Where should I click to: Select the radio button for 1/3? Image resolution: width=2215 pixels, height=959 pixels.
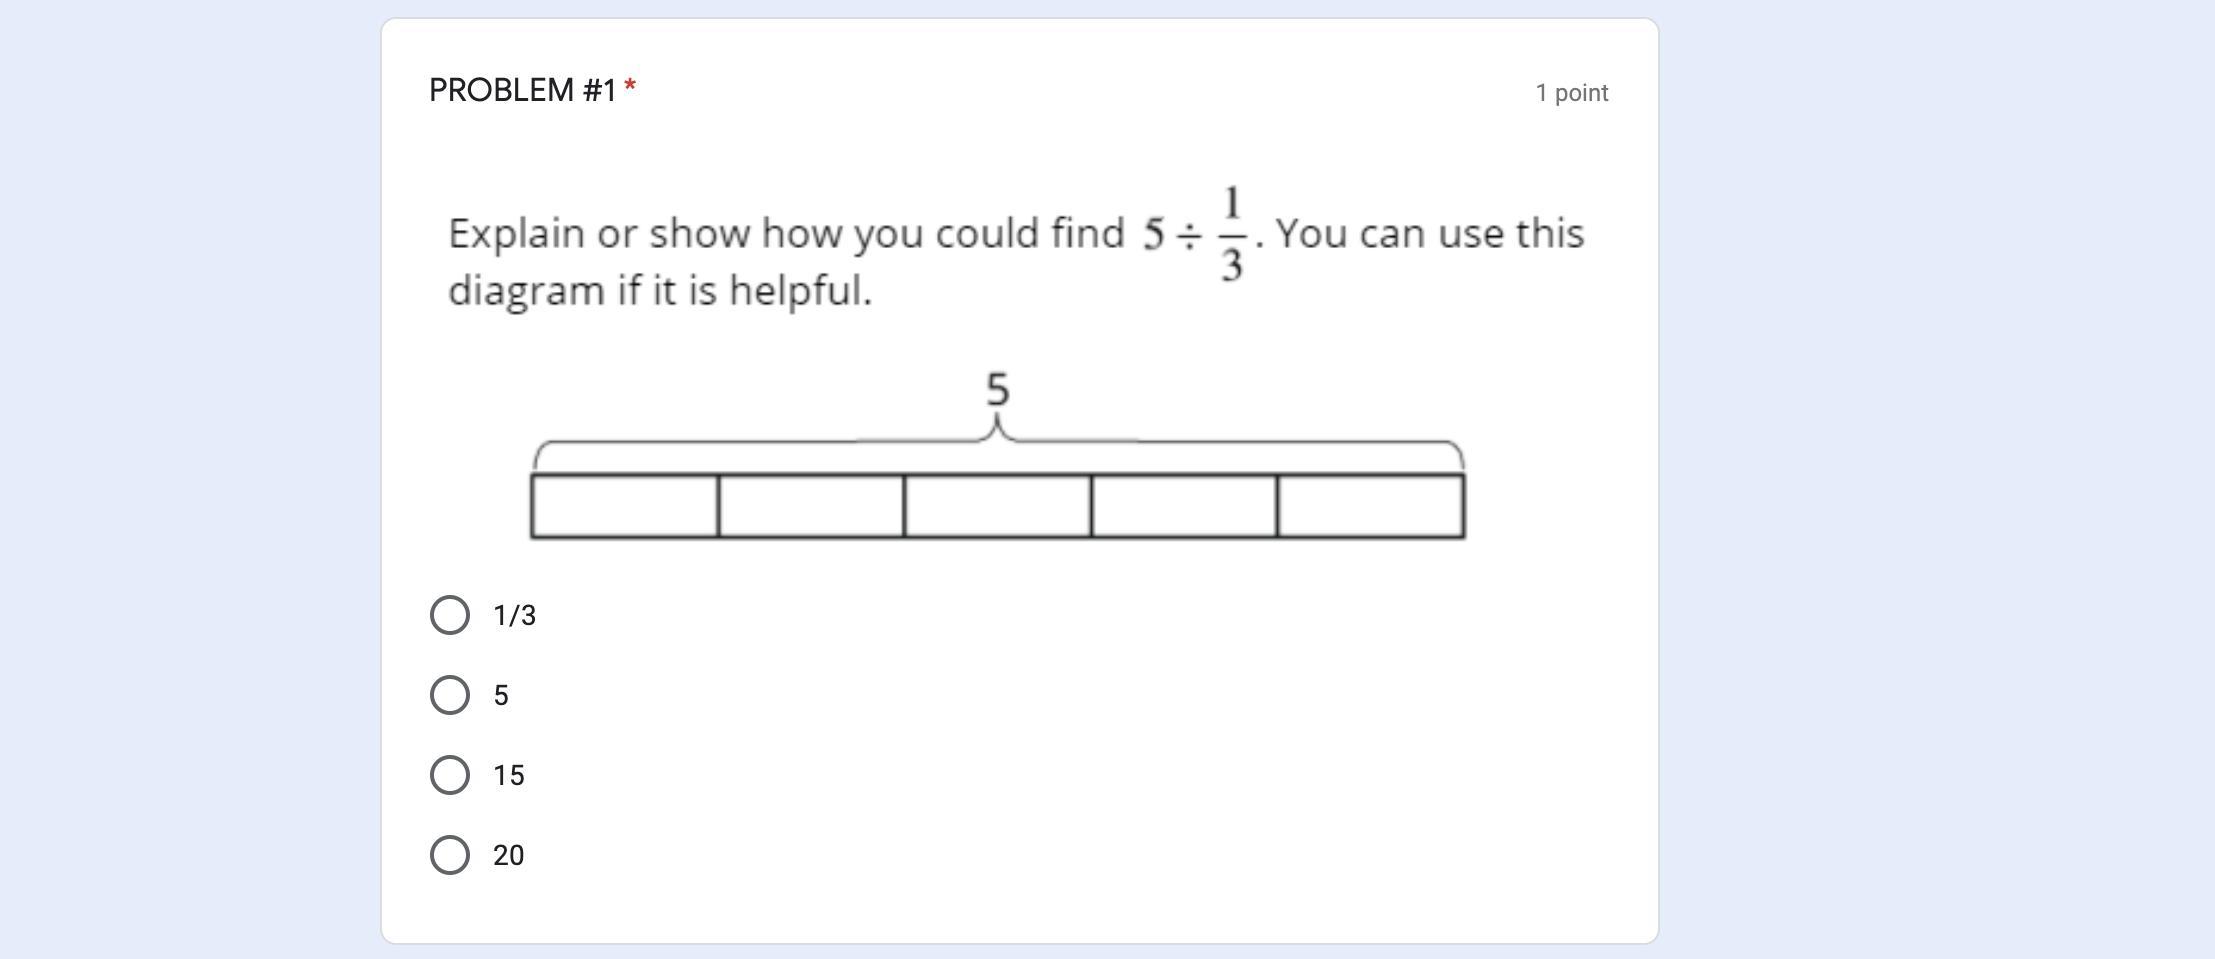point(451,615)
